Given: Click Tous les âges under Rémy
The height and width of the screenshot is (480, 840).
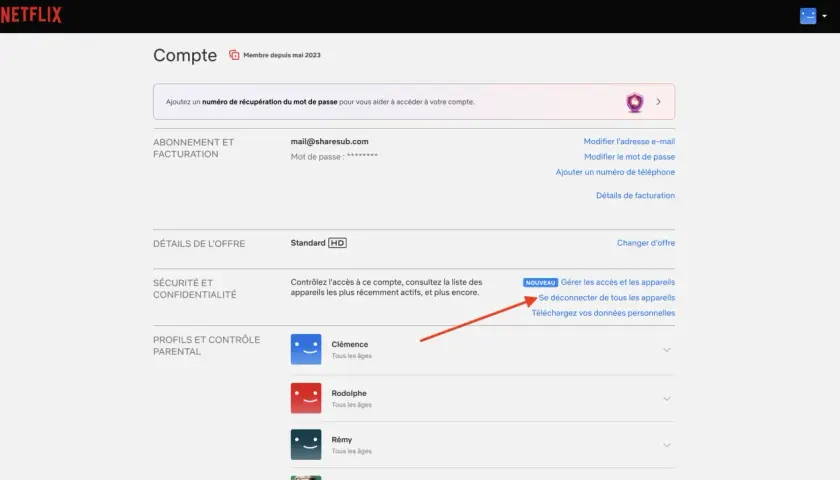Looking at the screenshot, I should tap(351, 451).
